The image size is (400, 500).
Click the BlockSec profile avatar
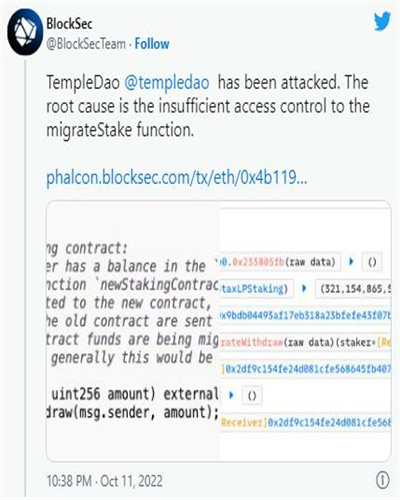[x=25, y=32]
